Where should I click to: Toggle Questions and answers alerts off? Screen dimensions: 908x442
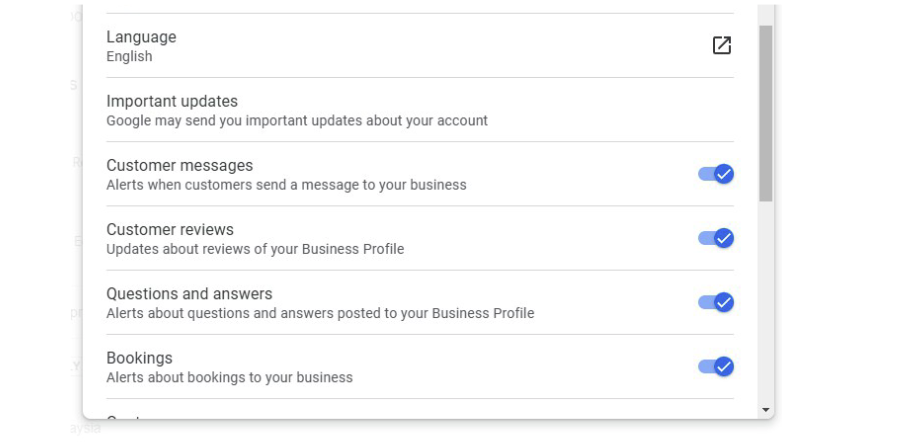pyautogui.click(x=716, y=302)
